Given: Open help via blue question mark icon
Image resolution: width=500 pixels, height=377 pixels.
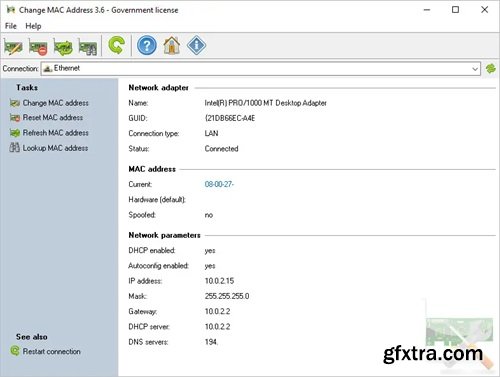Looking at the screenshot, I should click(147, 45).
